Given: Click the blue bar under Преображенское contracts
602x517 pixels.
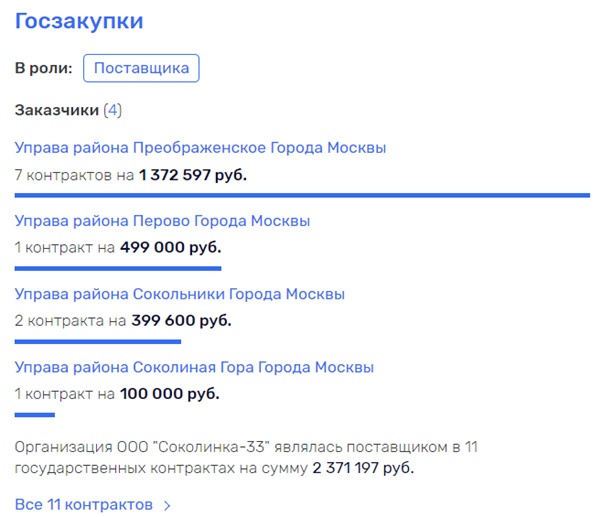Looking at the screenshot, I should (x=302, y=195).
